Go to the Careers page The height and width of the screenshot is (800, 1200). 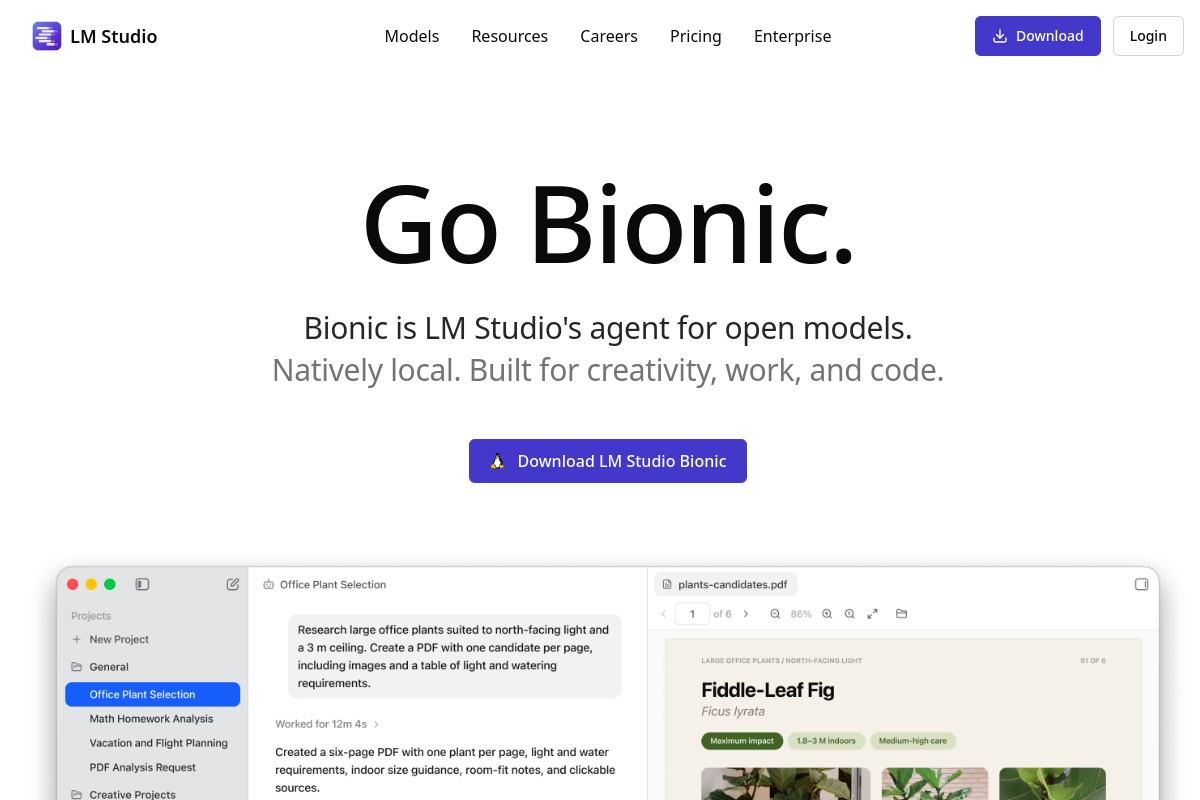609,36
